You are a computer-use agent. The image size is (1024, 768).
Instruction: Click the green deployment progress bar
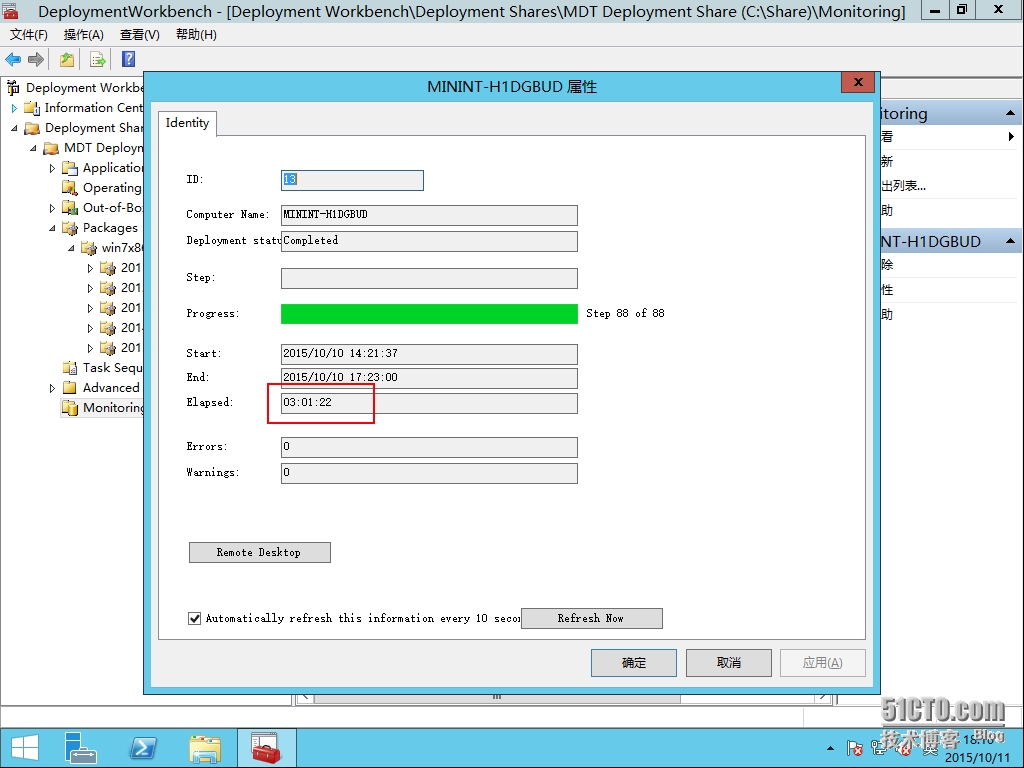[x=429, y=314]
